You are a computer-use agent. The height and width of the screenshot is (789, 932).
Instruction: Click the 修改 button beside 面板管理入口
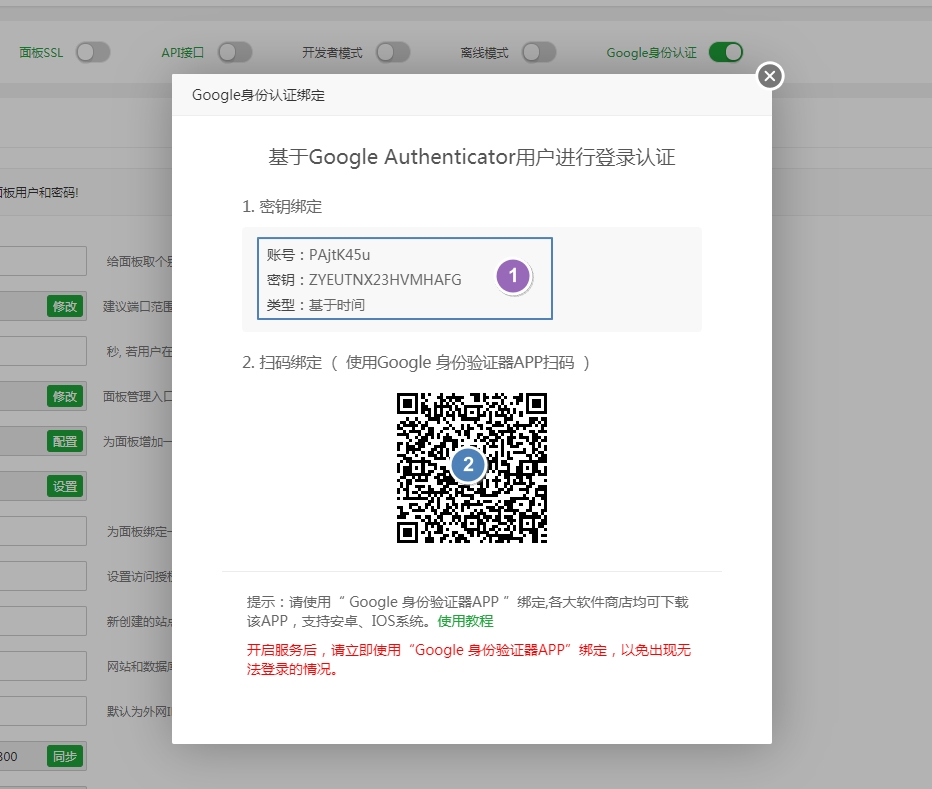click(x=65, y=396)
